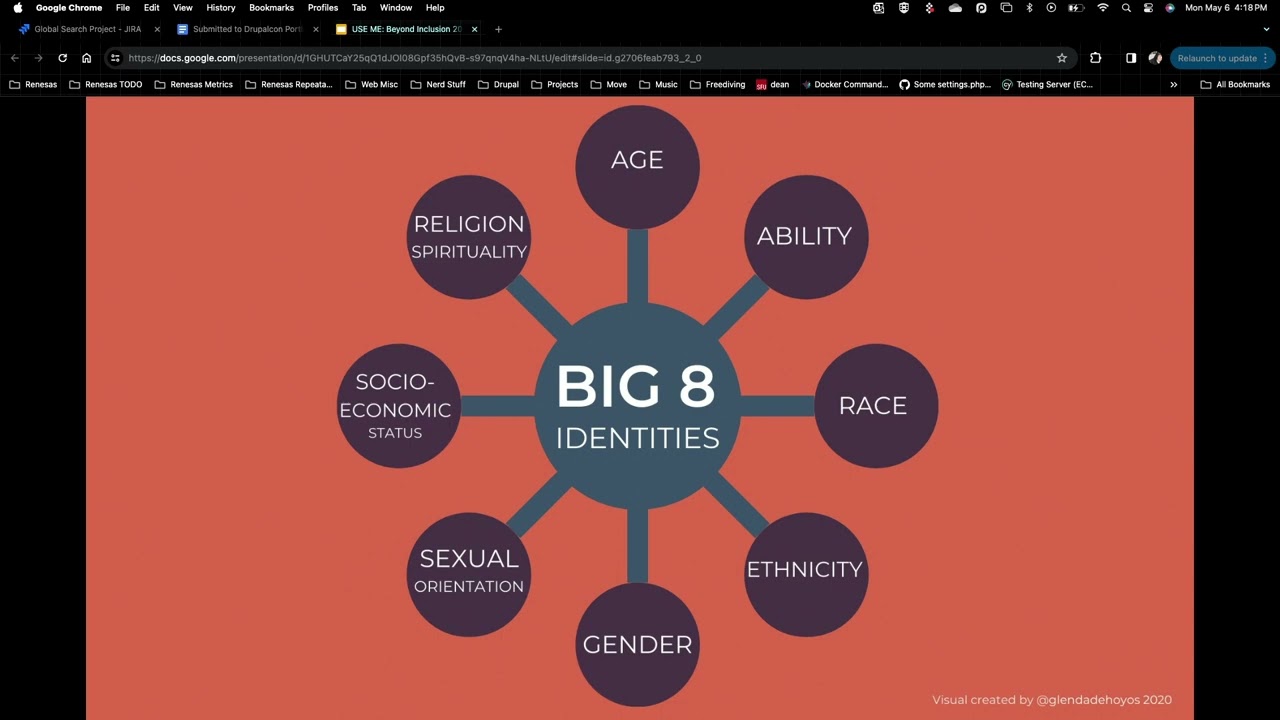The image size is (1280, 720).
Task: Open the Bluetooth menu bar icon
Action: click(1029, 7)
